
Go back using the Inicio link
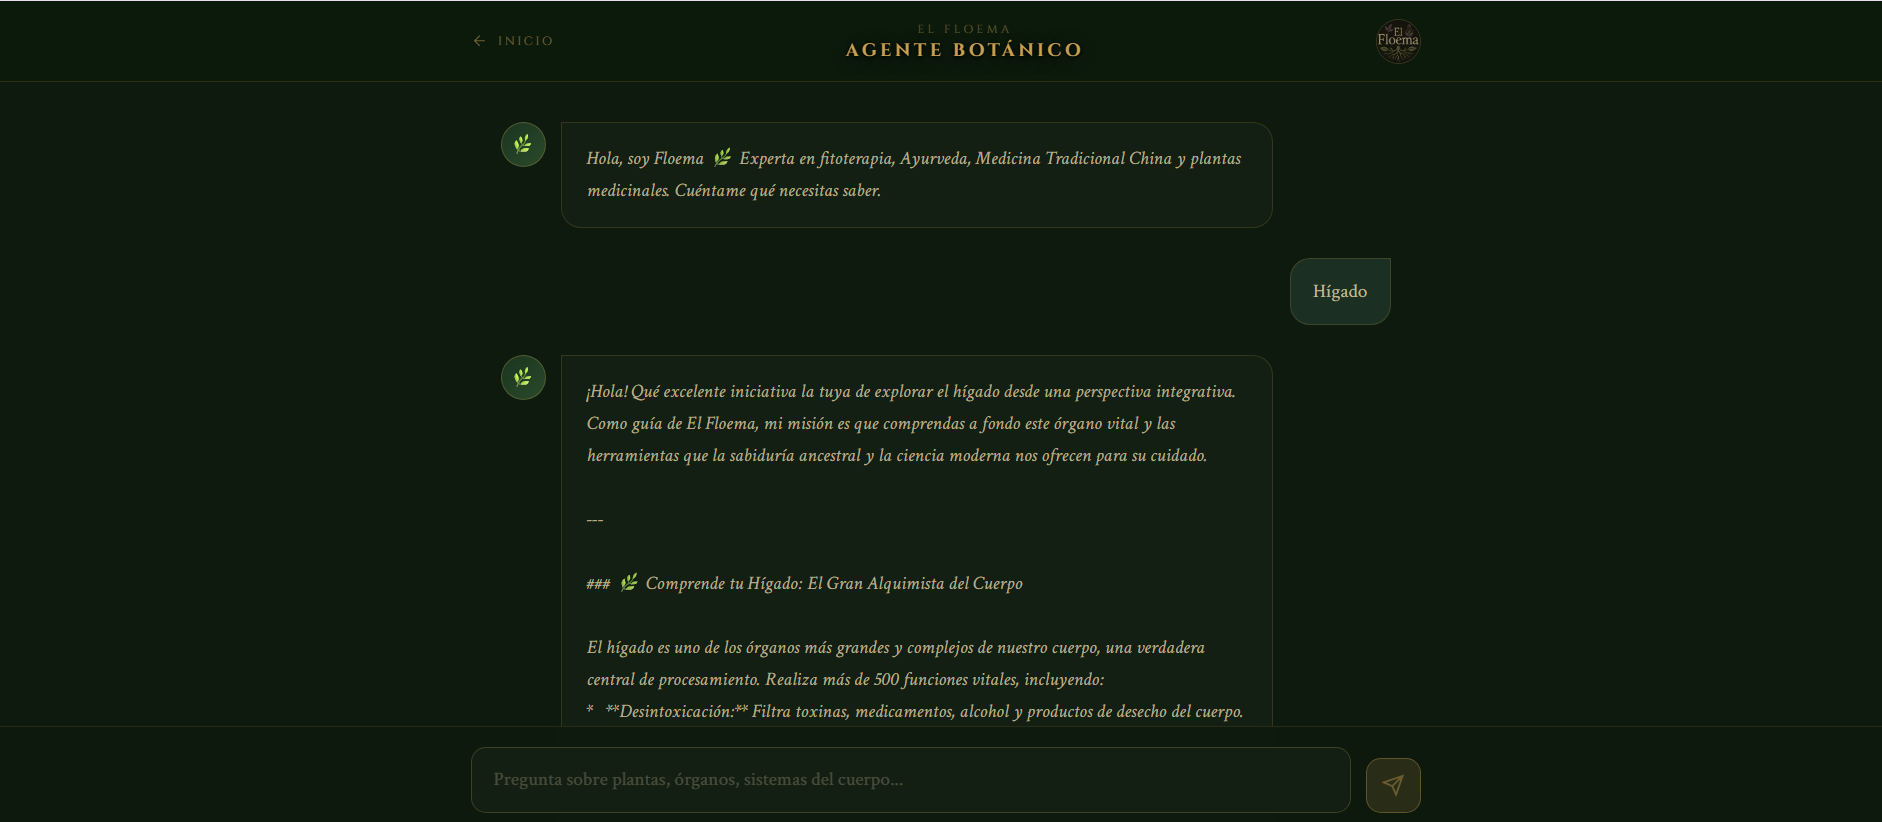(x=513, y=41)
